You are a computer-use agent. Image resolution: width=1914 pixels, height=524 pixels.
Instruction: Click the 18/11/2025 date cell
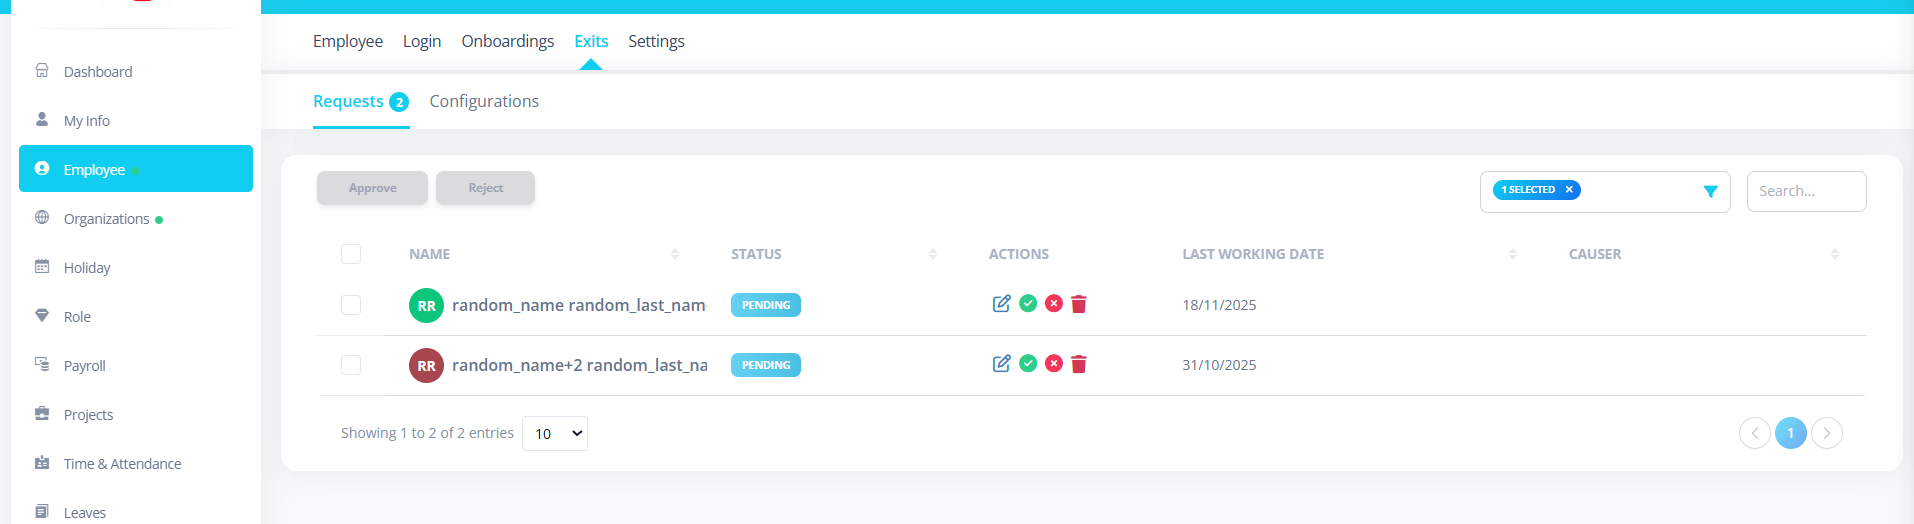point(1219,305)
